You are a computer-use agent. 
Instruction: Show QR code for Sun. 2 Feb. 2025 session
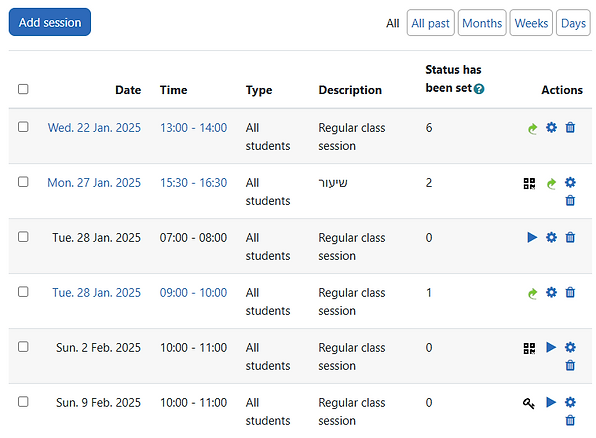point(529,348)
